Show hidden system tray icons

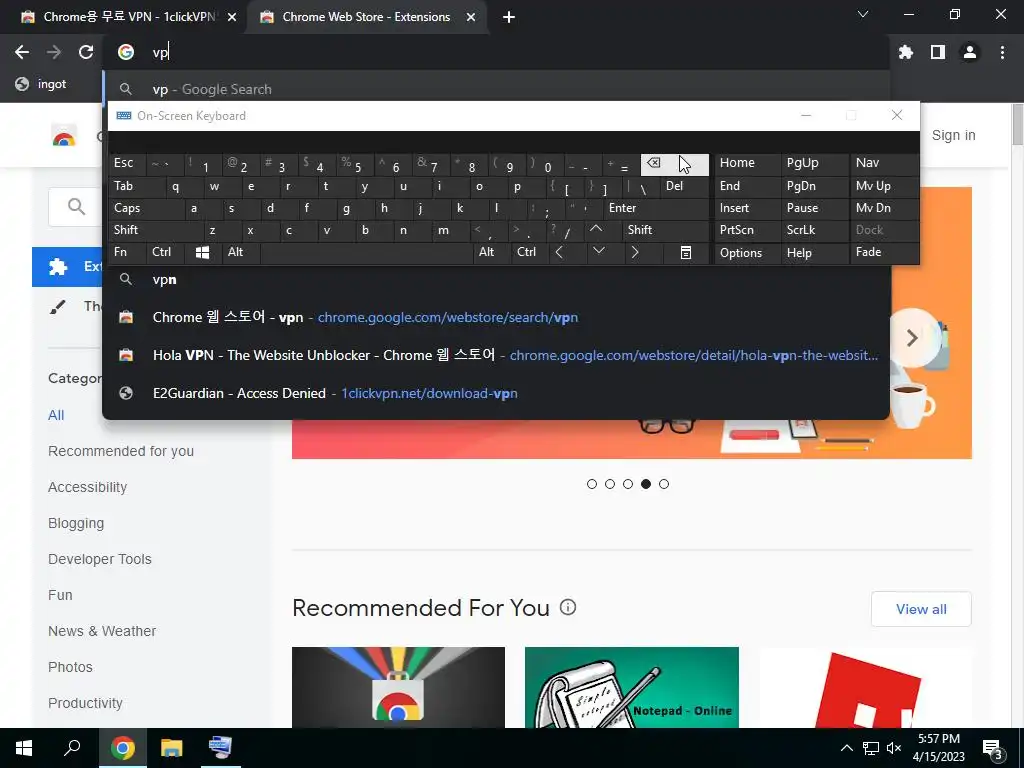846,748
